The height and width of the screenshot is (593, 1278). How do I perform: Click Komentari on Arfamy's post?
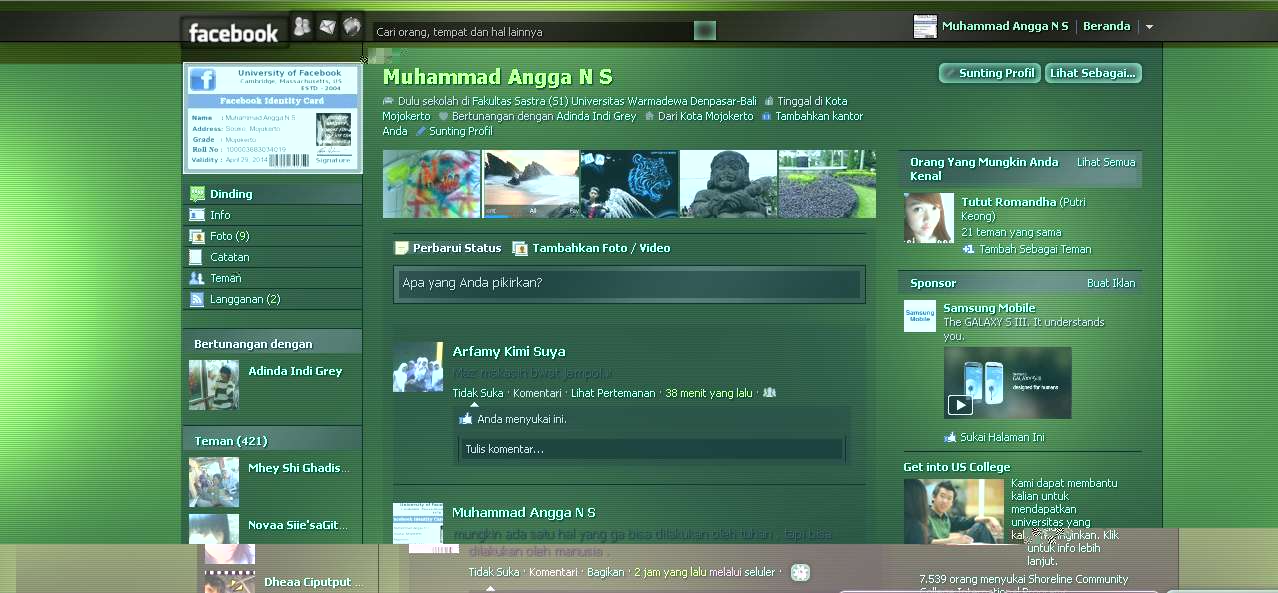[x=537, y=393]
